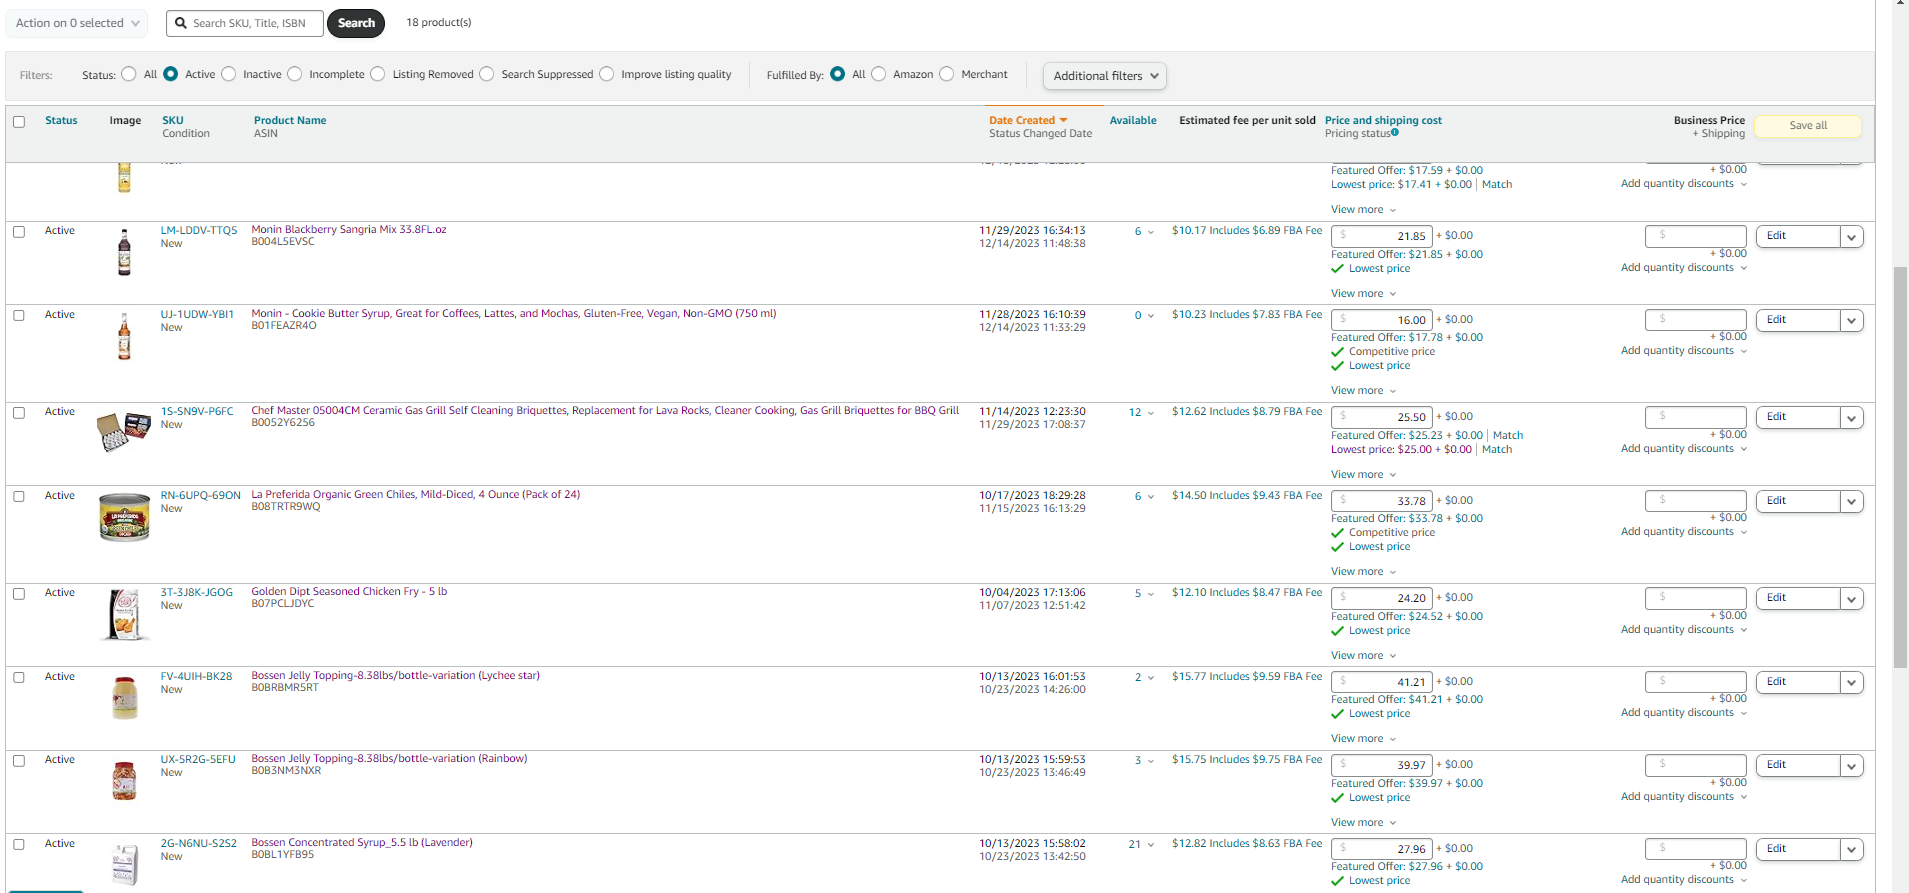Expand available quantity 21 for Bossen Lavender Syrup
Screen dimensions: 1909x893
[x=1141, y=845]
